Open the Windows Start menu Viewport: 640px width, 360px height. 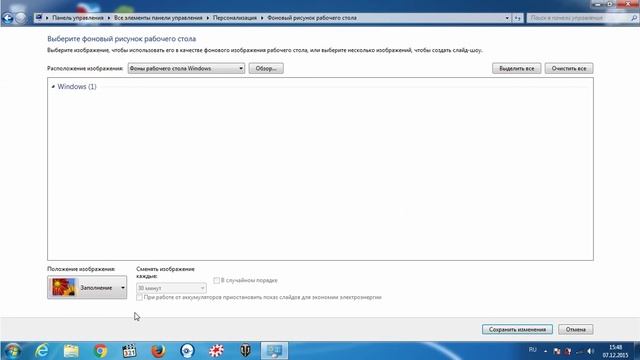(12, 351)
